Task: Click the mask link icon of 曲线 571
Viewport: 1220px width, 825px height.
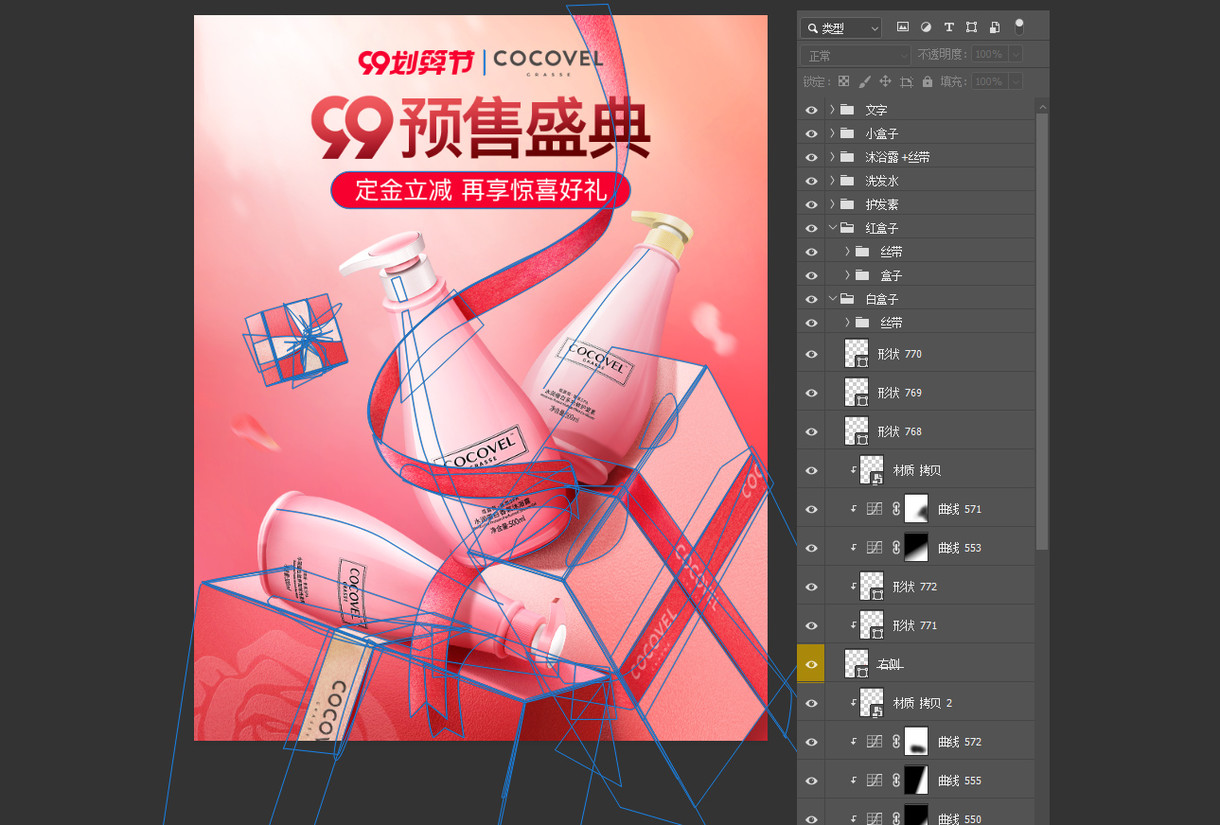Action: (895, 509)
